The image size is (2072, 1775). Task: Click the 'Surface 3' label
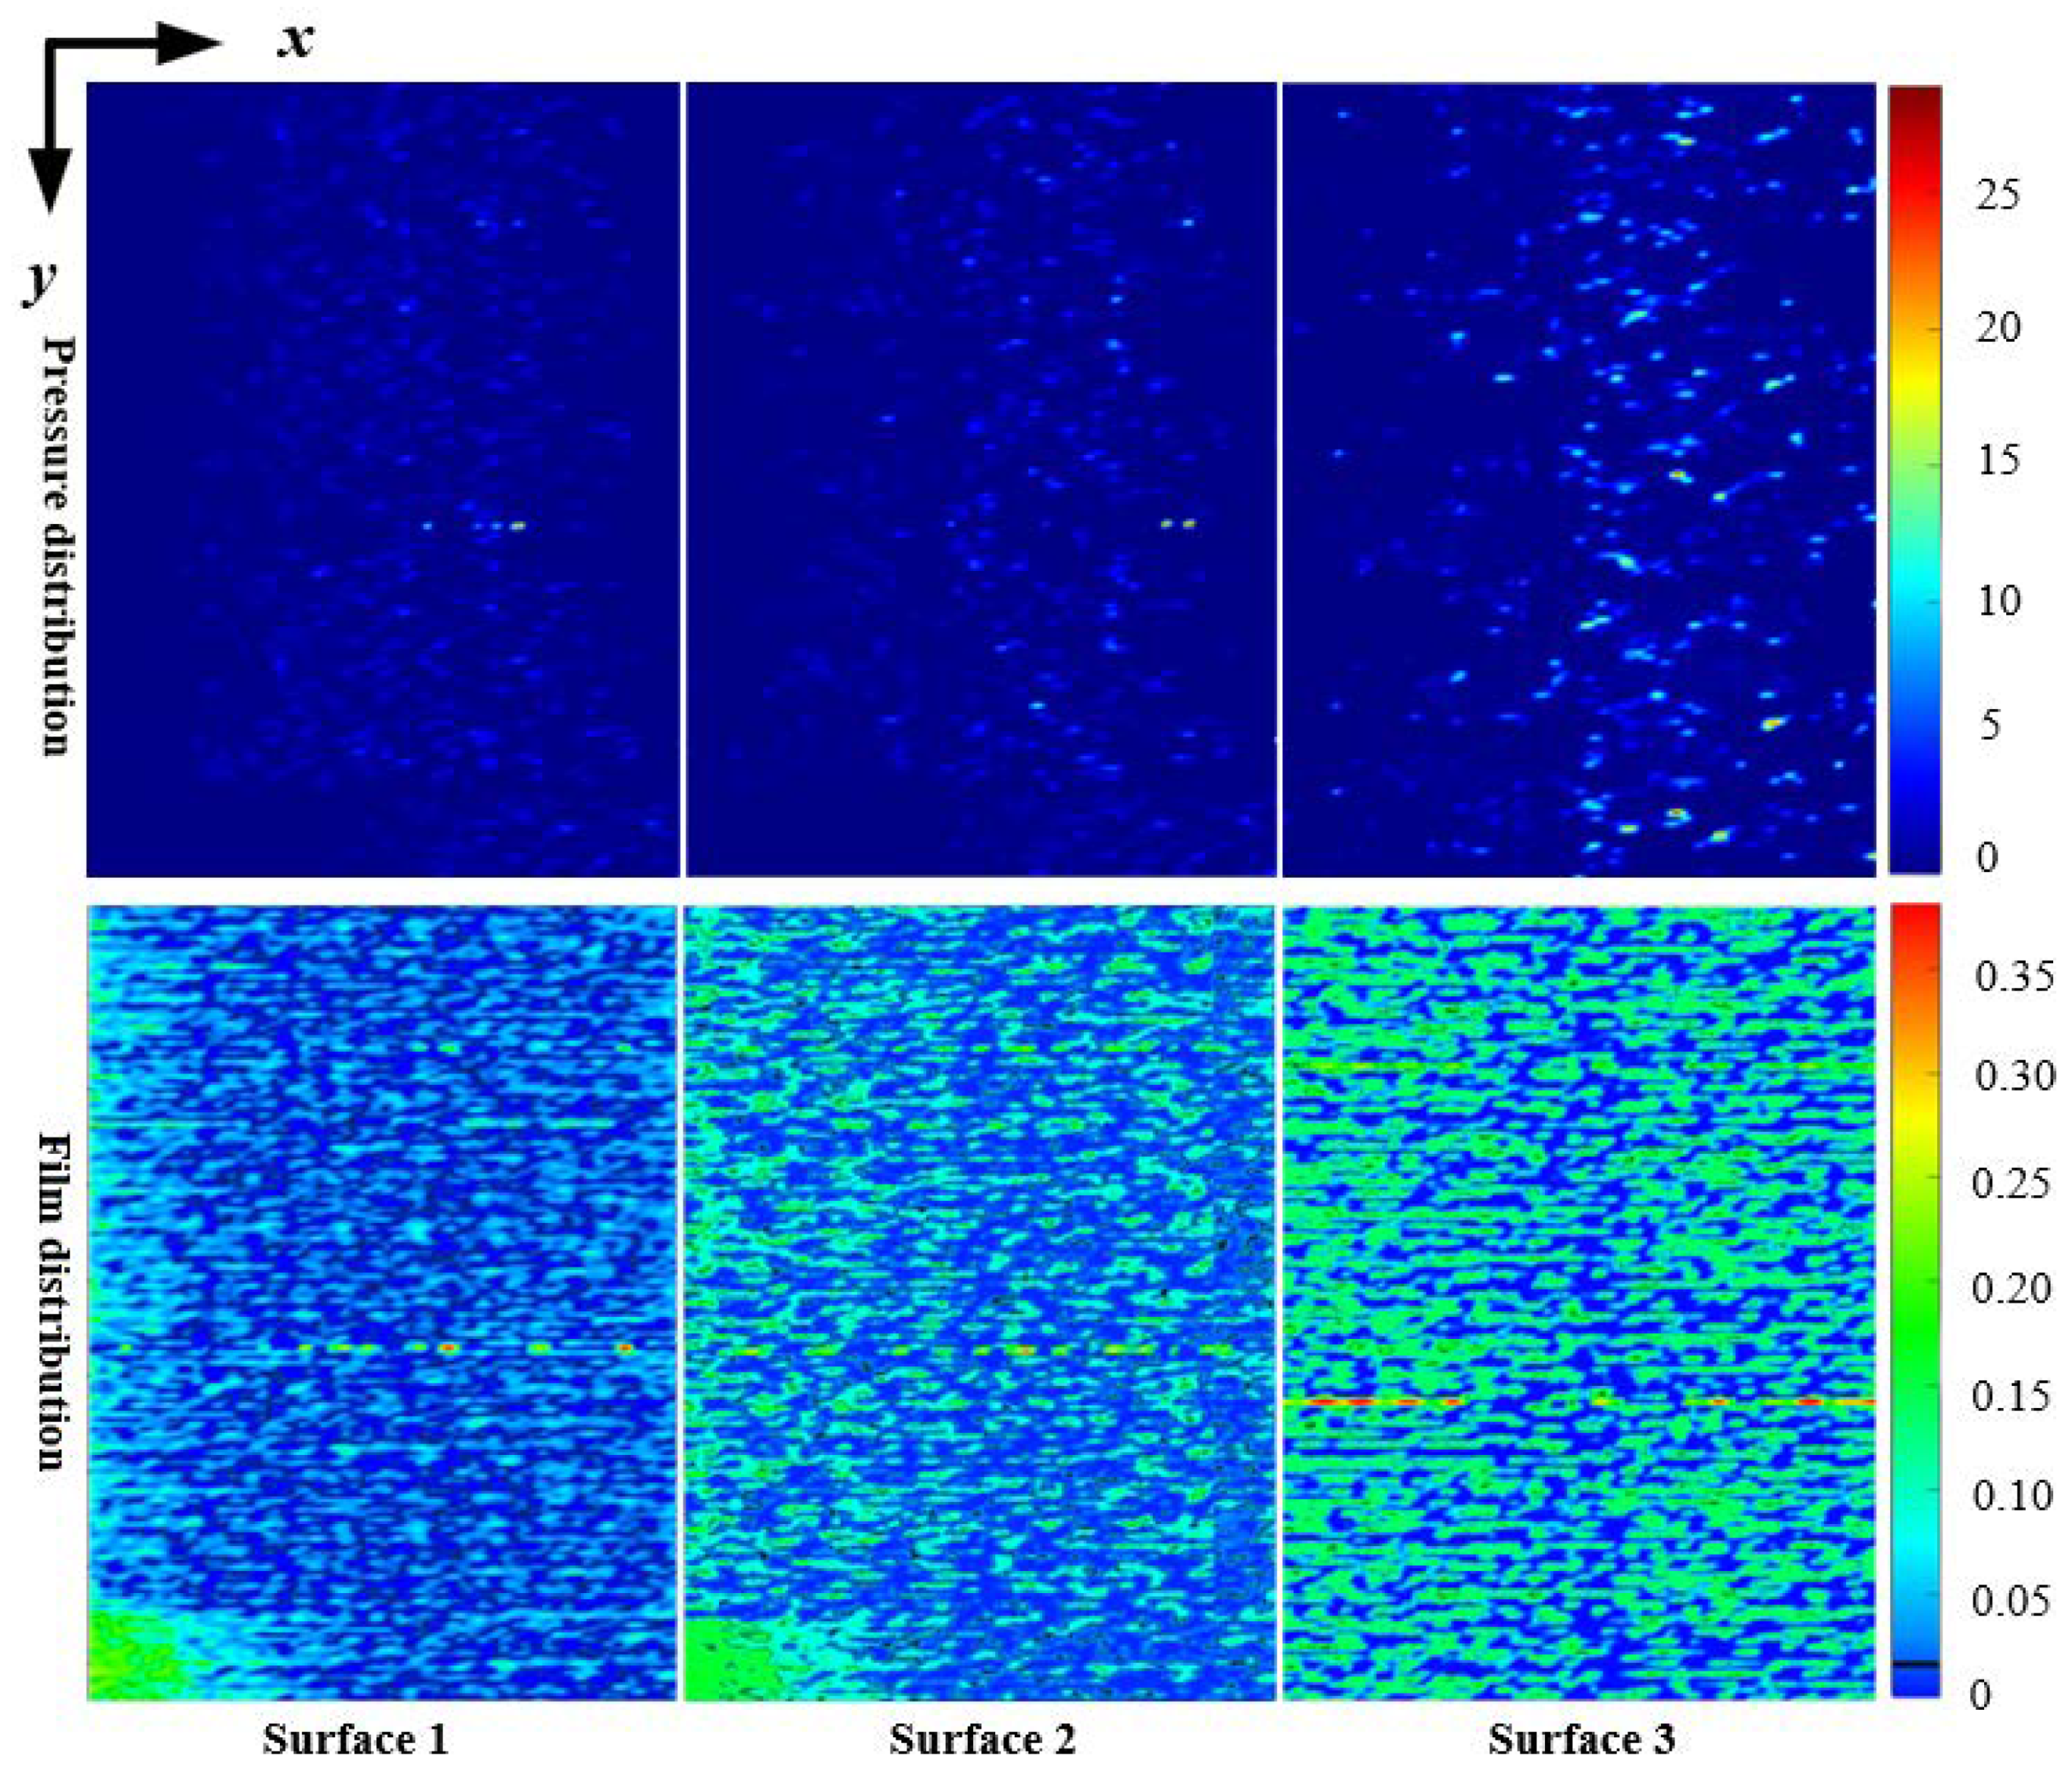[x=1581, y=1739]
